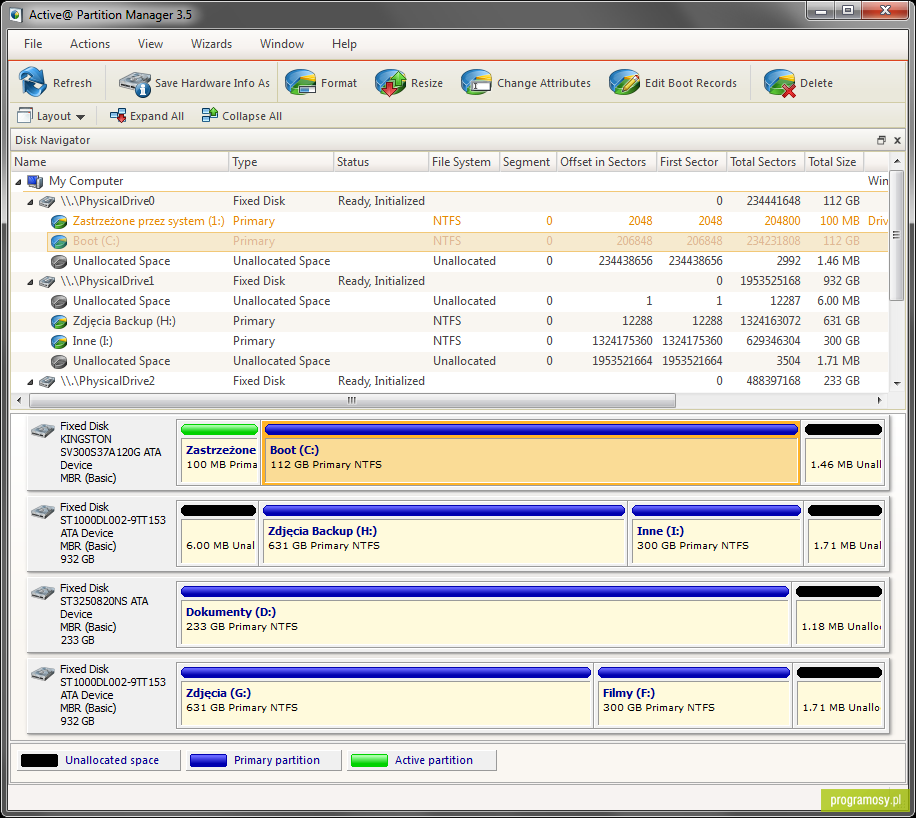Collapse the PhysicalDrive0 node
The height and width of the screenshot is (818, 916).
30,202
